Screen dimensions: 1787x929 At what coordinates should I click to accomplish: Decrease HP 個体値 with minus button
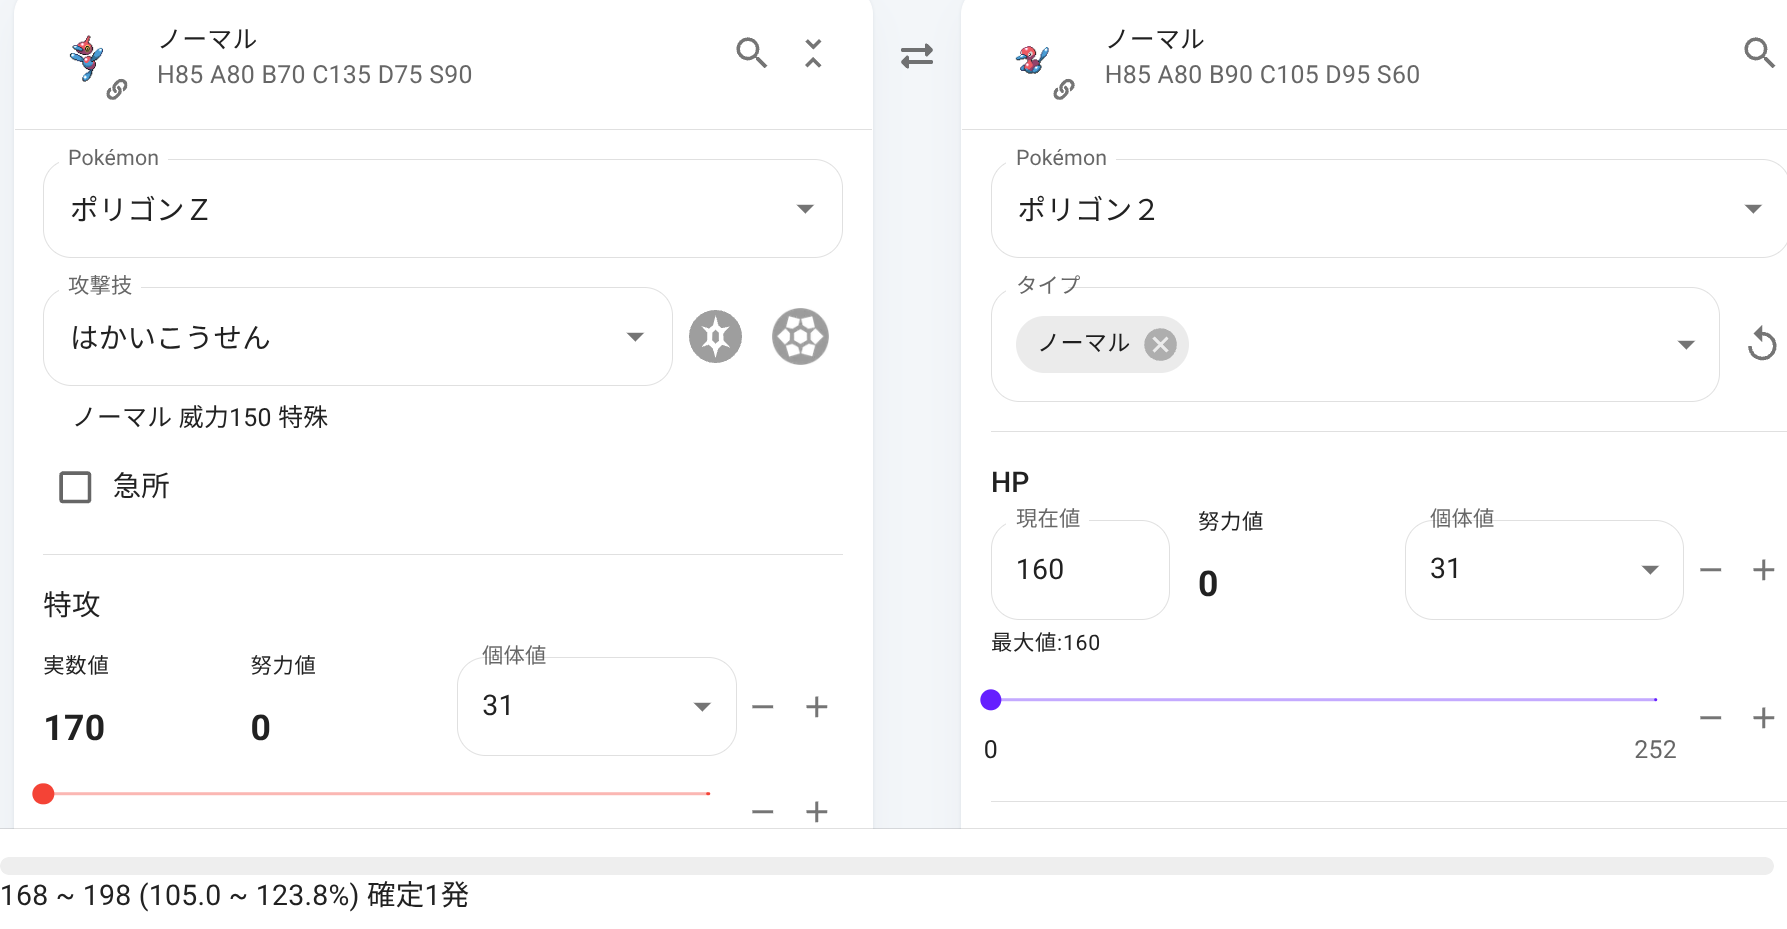click(x=1711, y=570)
